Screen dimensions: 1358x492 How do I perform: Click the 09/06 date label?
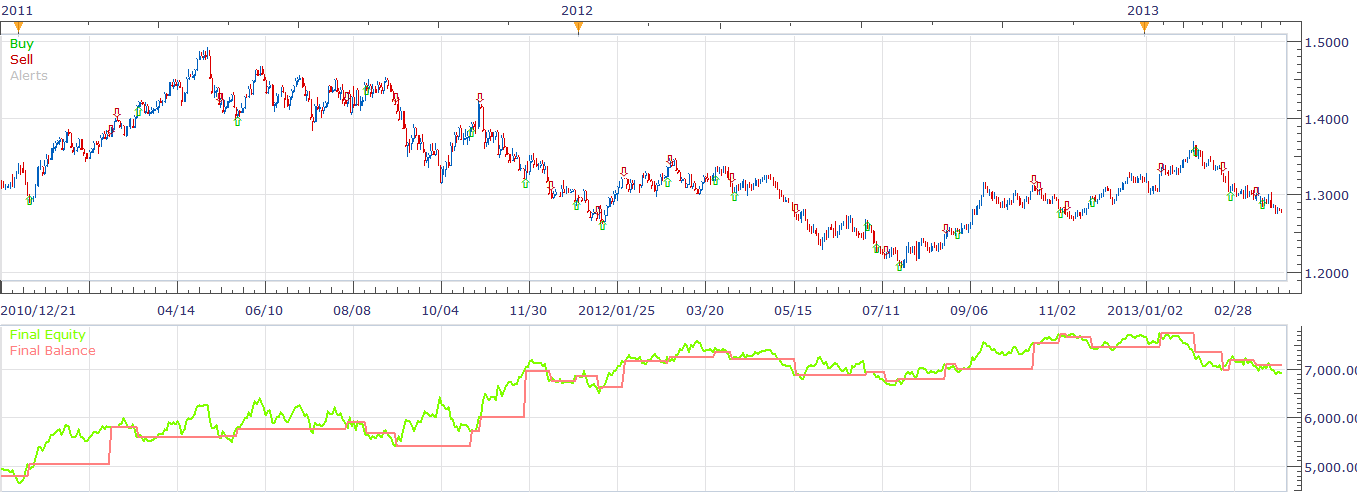pos(970,311)
